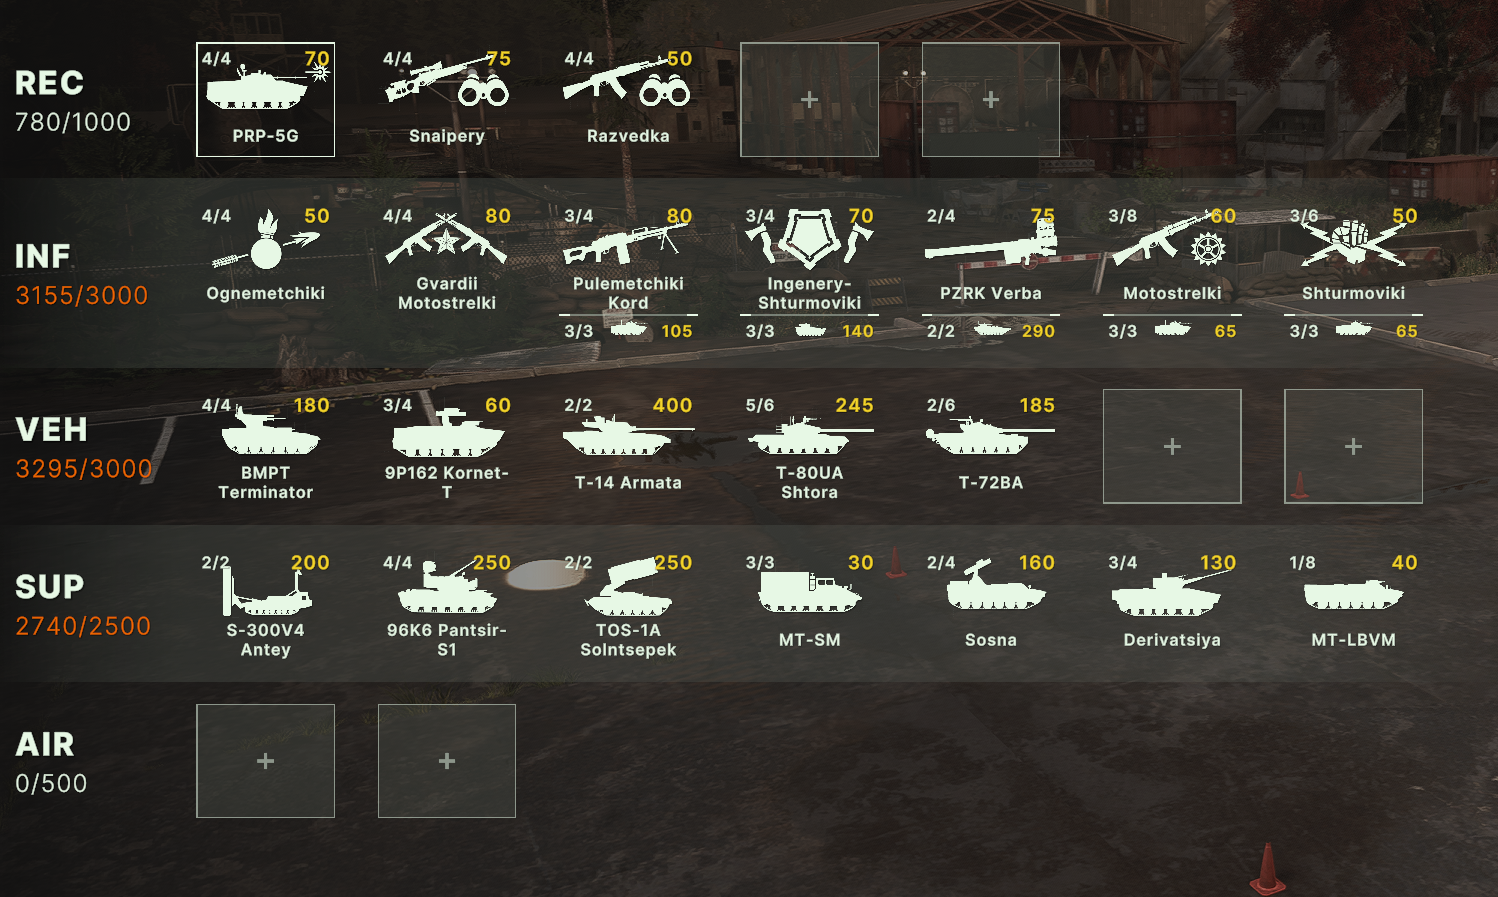Select the BMPT Terminator vehicle card
1498x897 pixels.
coord(265,446)
